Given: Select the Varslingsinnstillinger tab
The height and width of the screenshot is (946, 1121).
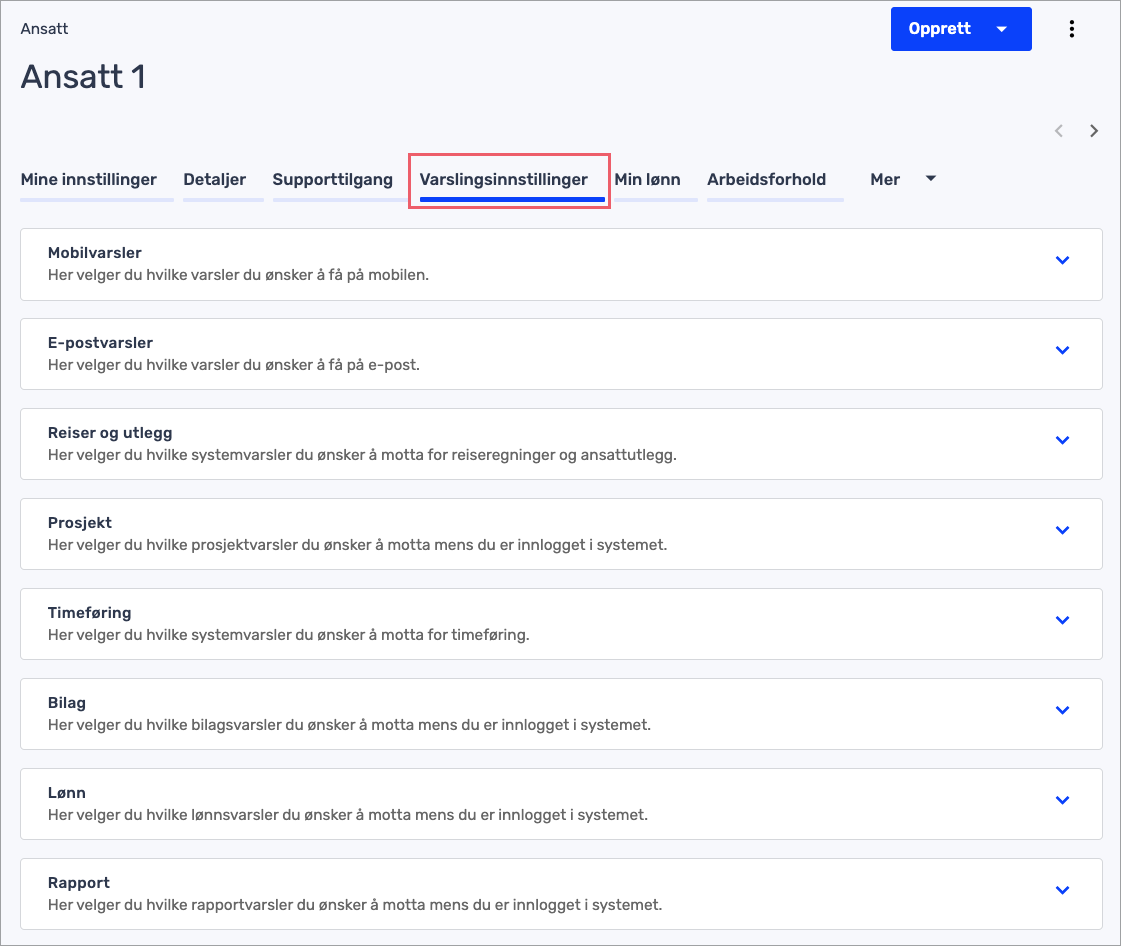Looking at the screenshot, I should tap(503, 180).
